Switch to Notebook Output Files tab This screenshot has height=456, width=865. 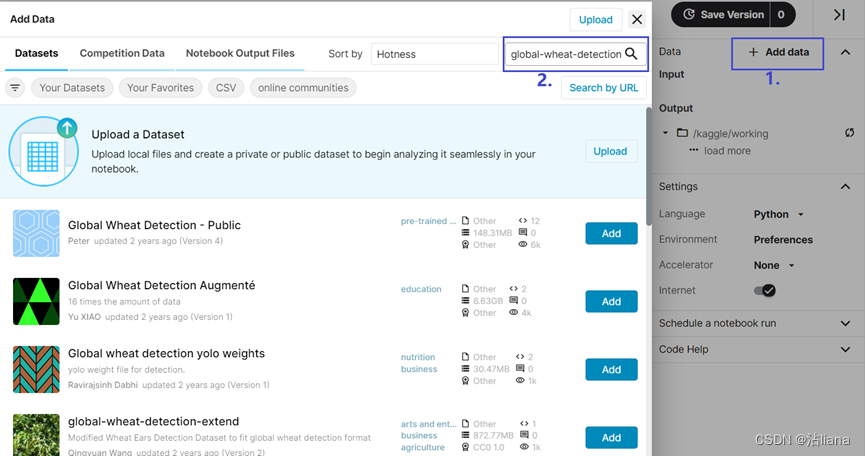click(240, 53)
